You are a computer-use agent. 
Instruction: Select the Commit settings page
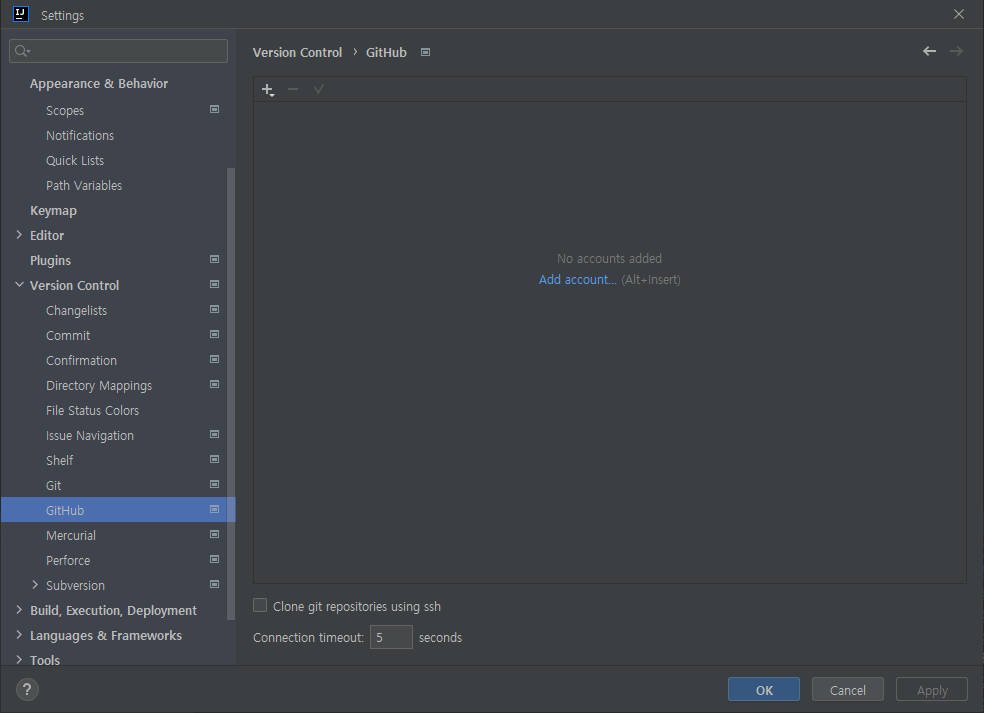(68, 336)
